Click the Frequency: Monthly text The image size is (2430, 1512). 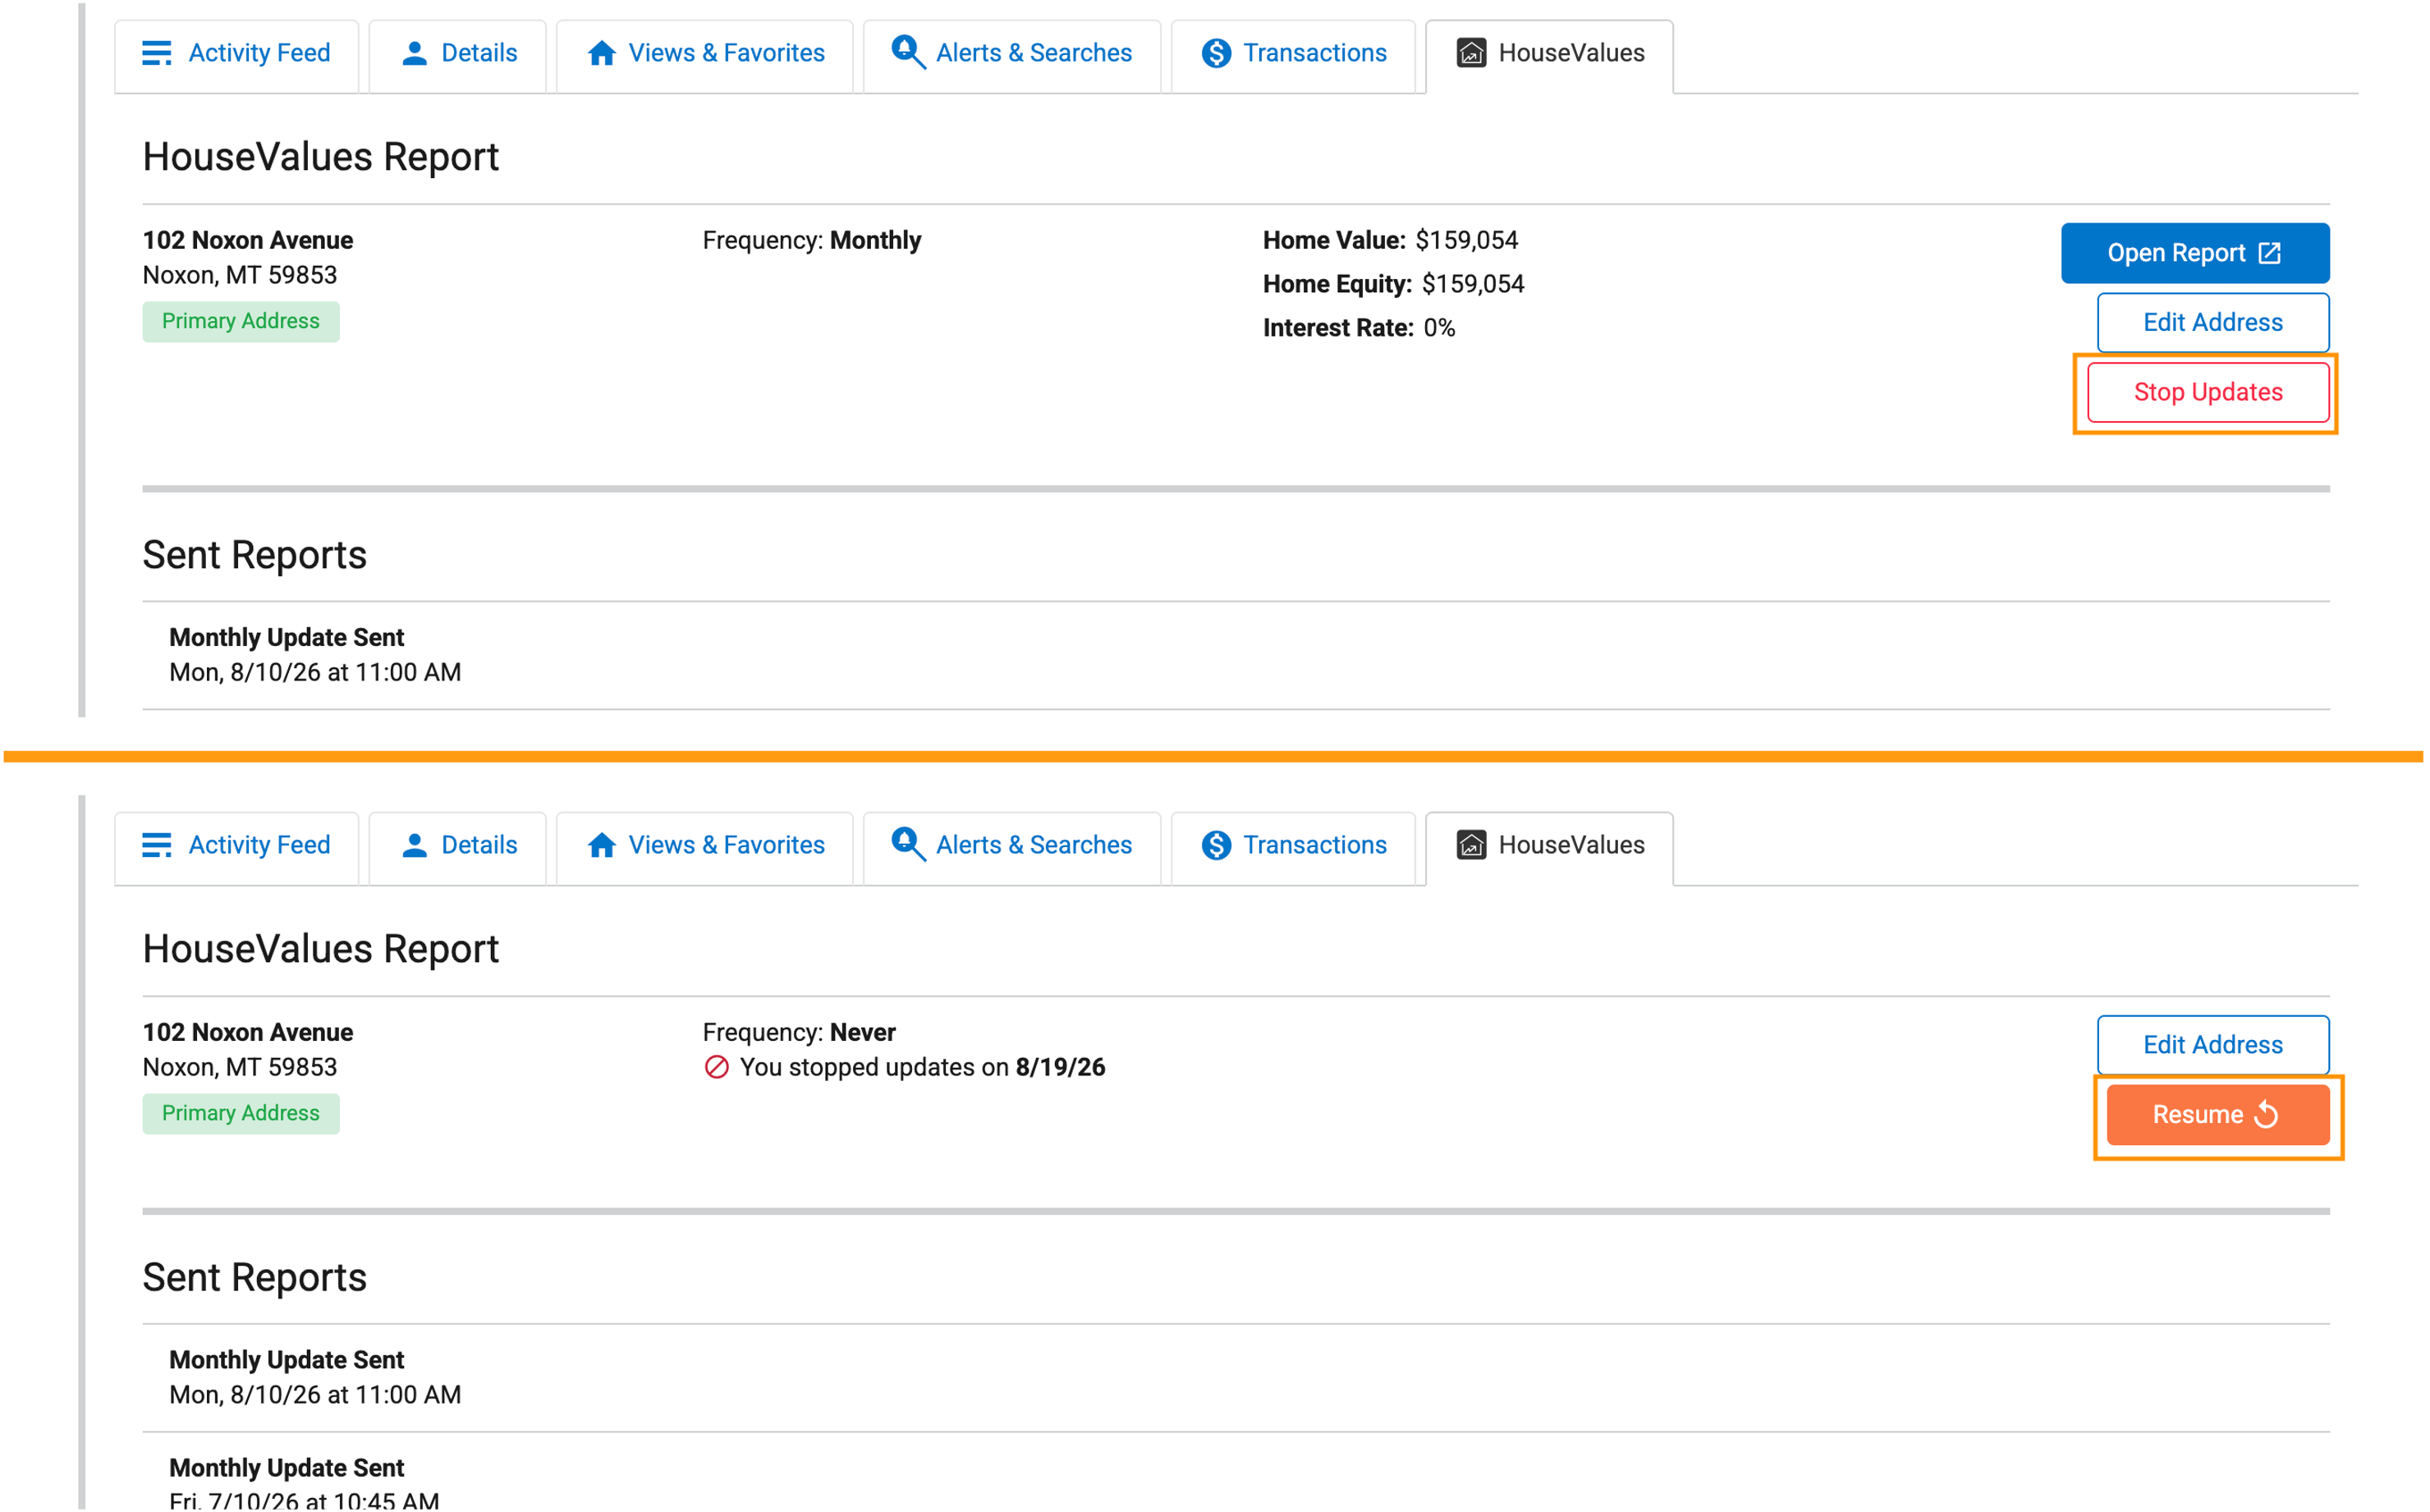(812, 240)
